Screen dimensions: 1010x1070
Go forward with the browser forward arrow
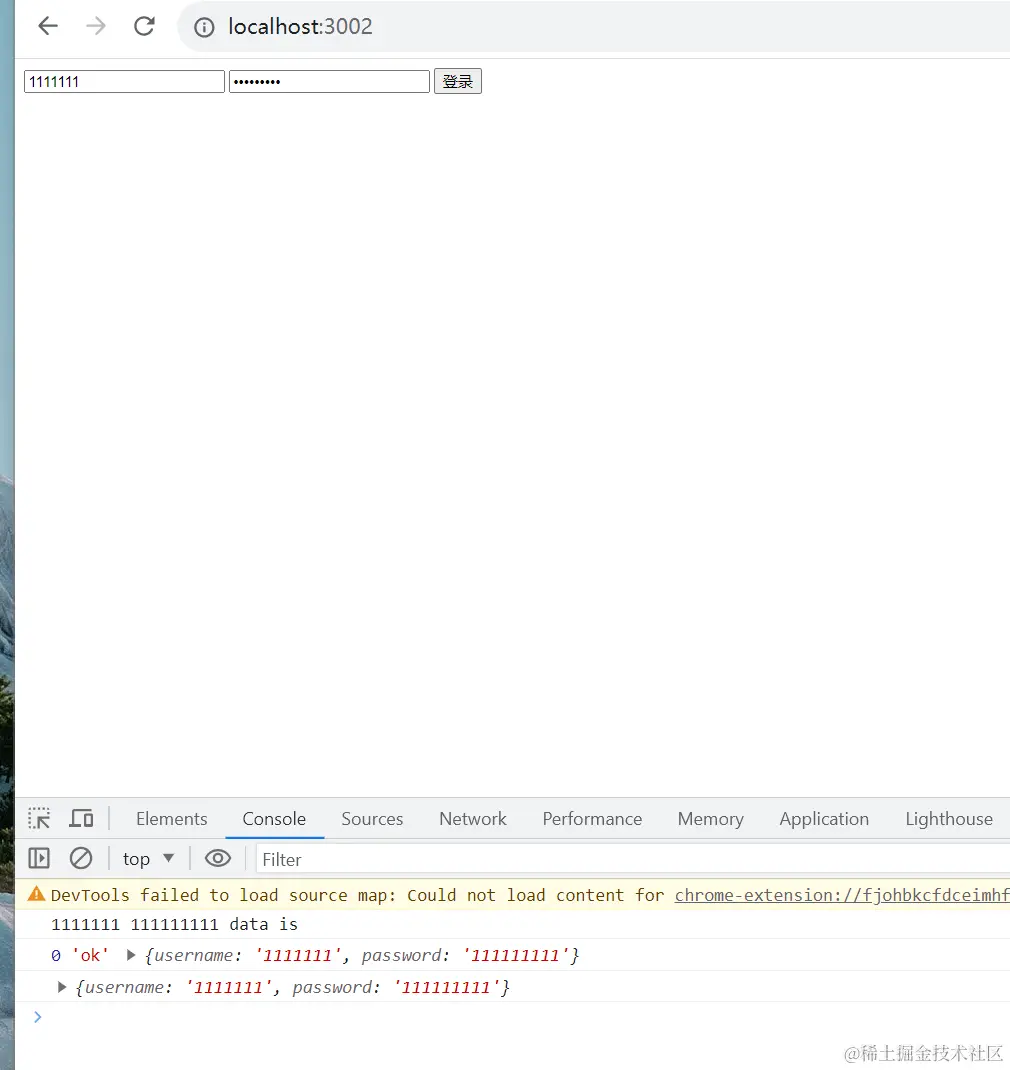coord(96,27)
